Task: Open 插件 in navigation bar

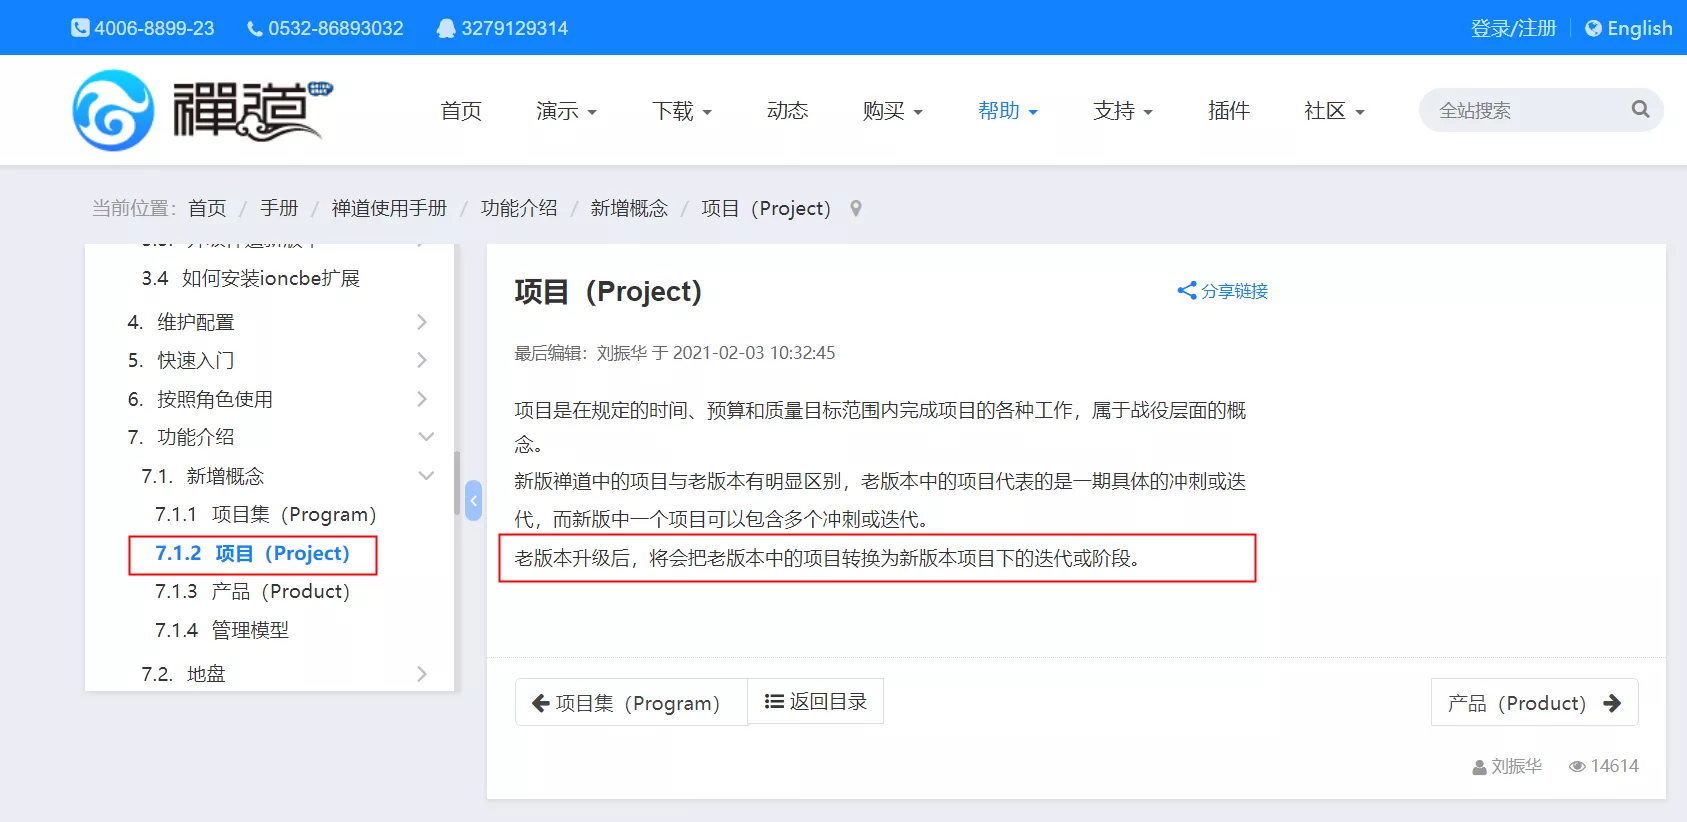Action: pyautogui.click(x=1229, y=111)
